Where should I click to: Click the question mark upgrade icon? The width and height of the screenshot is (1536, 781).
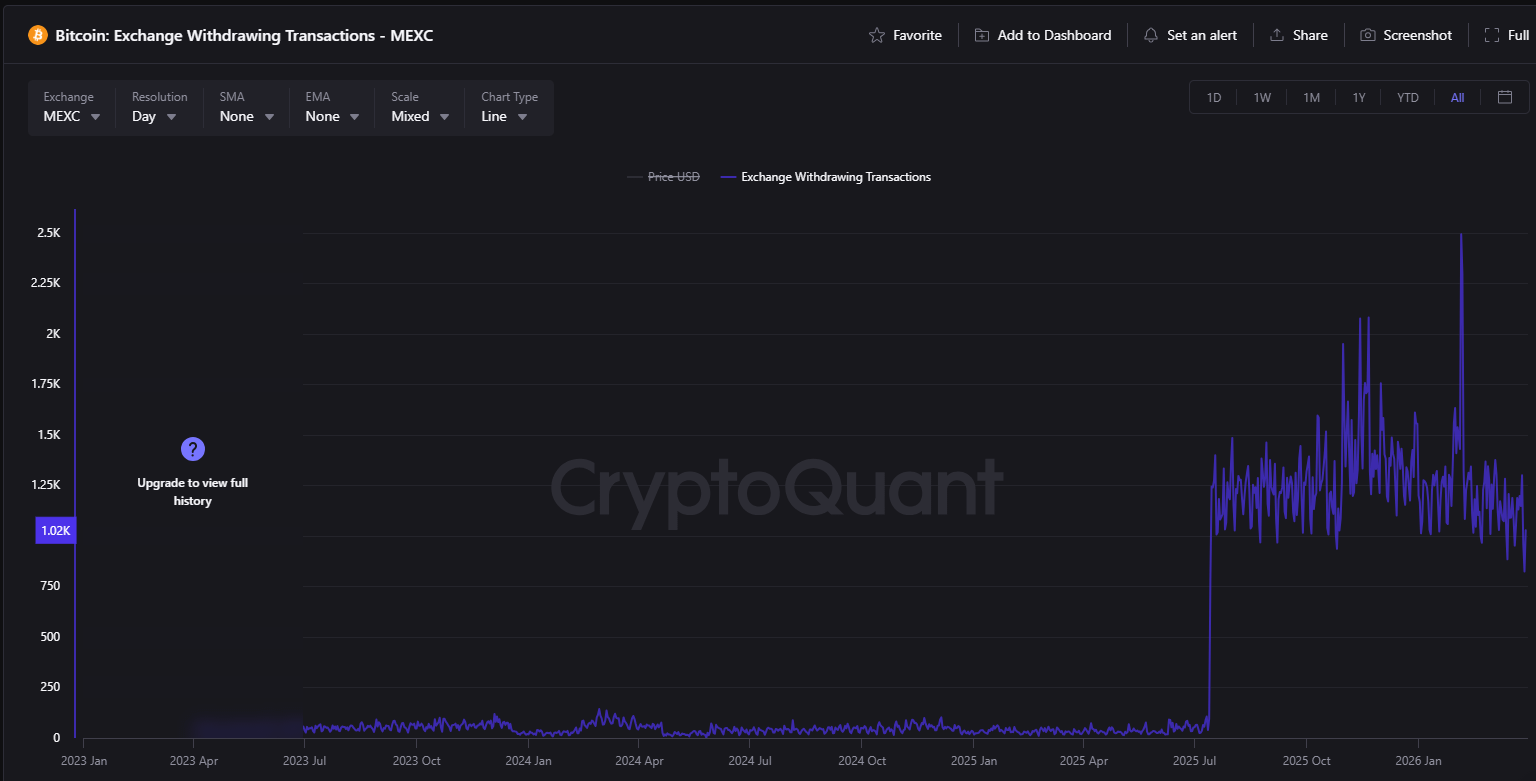[192, 449]
